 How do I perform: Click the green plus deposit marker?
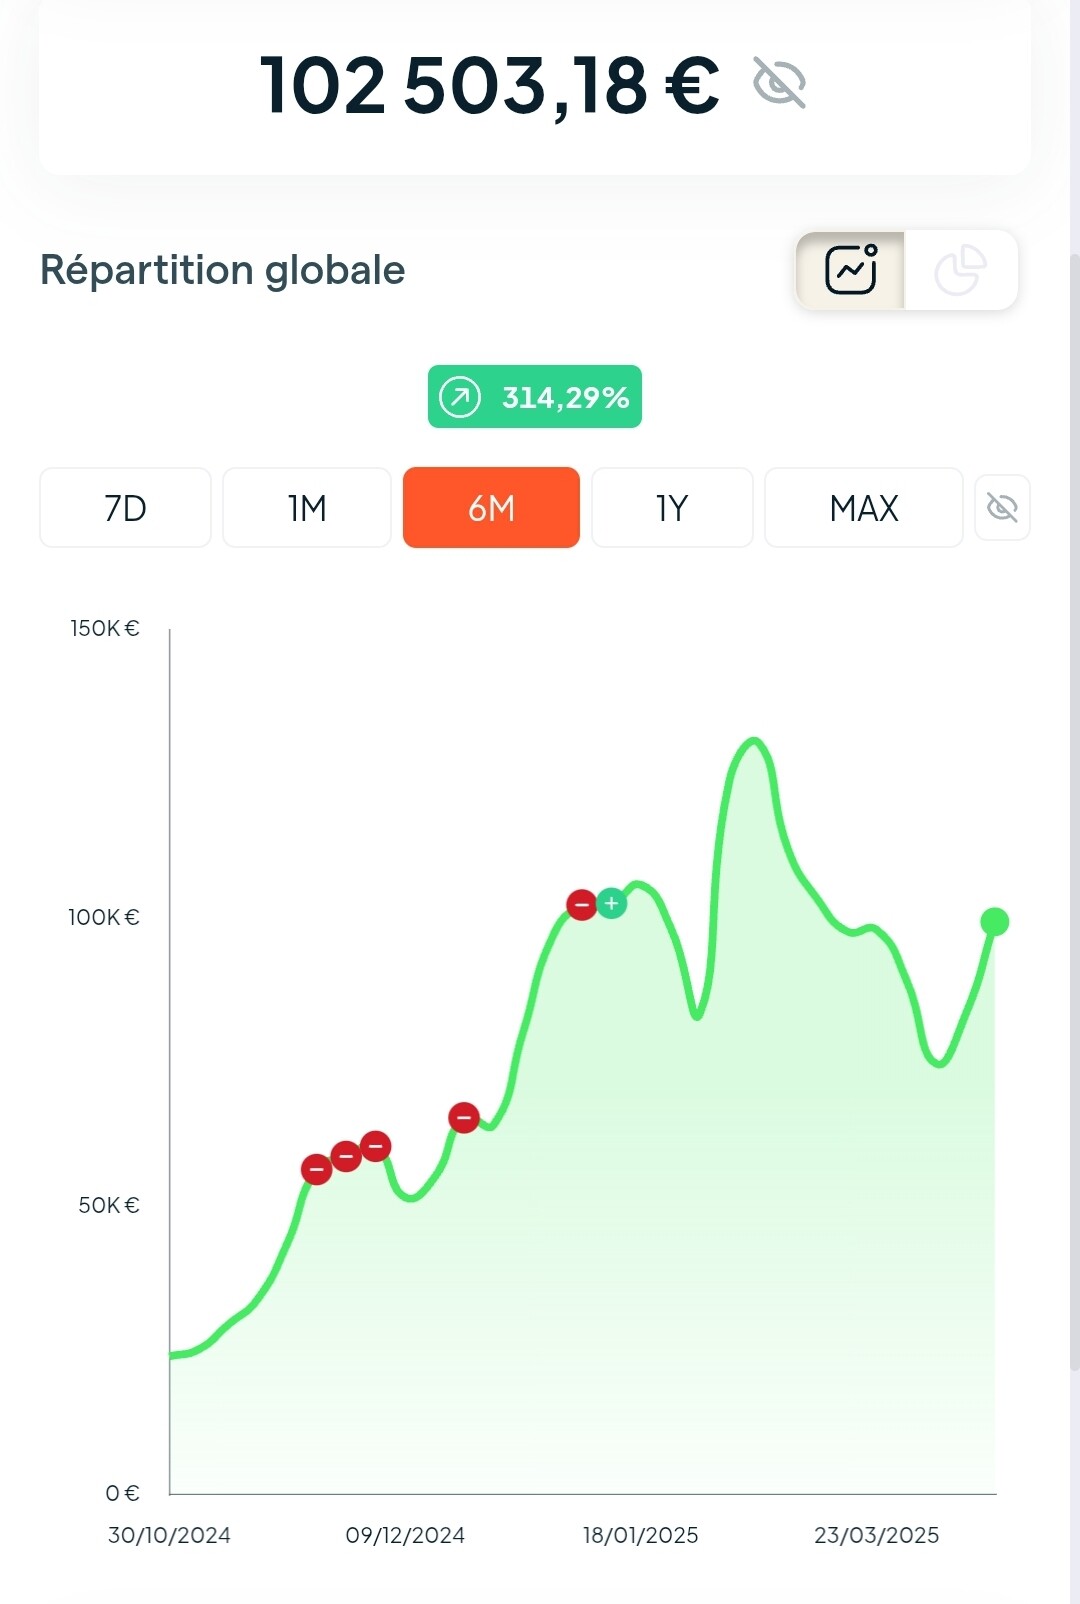tap(611, 903)
